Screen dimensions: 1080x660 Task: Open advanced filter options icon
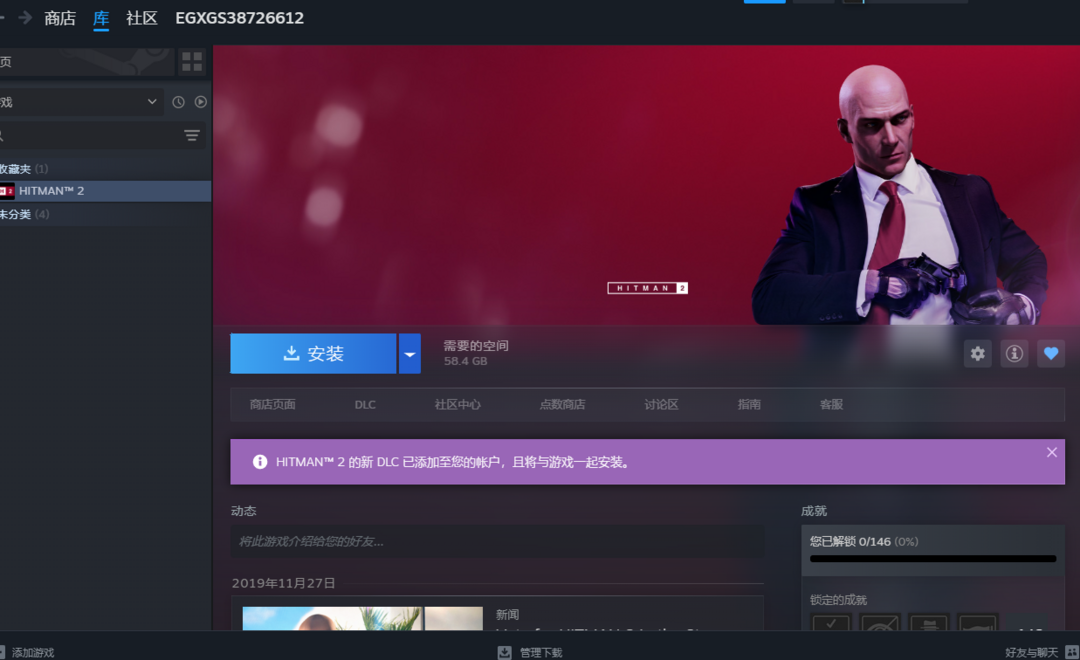tap(192, 135)
